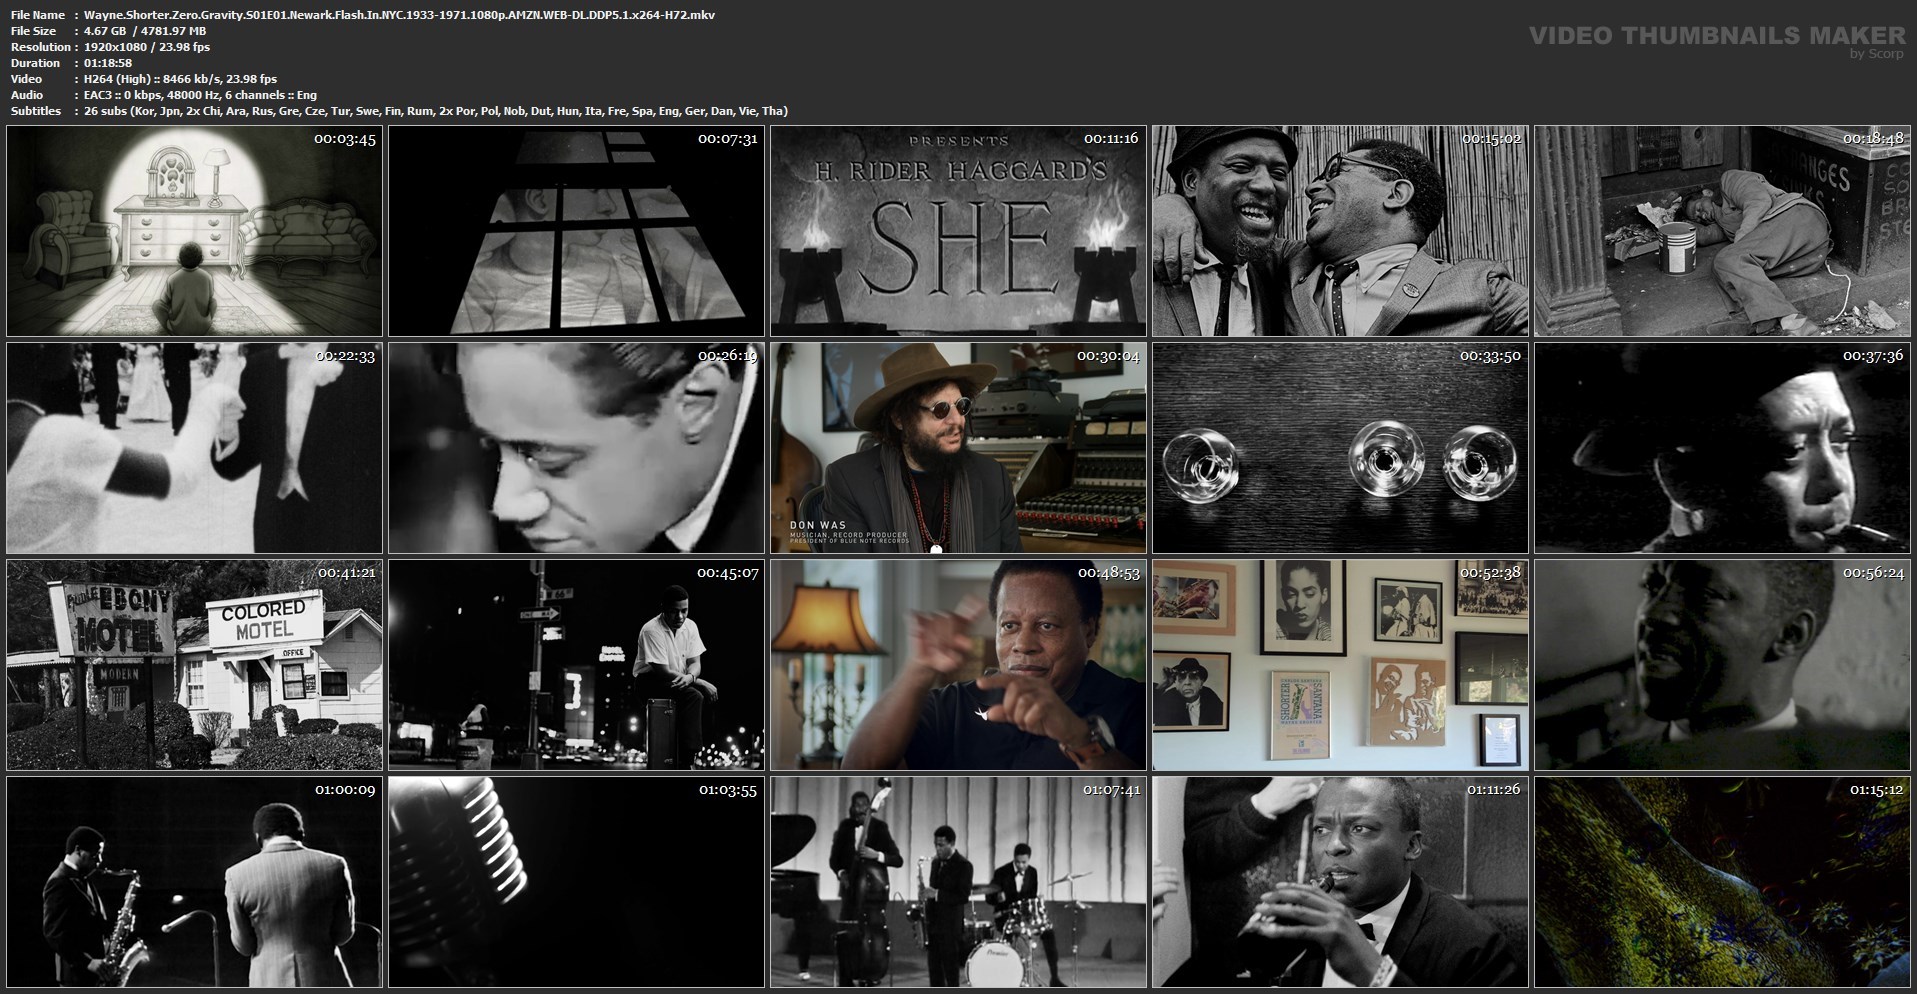The width and height of the screenshot is (1917, 994).
Task: Click the resolution value 1920x1080 / 23.98 fps
Action: pyautogui.click(x=147, y=47)
